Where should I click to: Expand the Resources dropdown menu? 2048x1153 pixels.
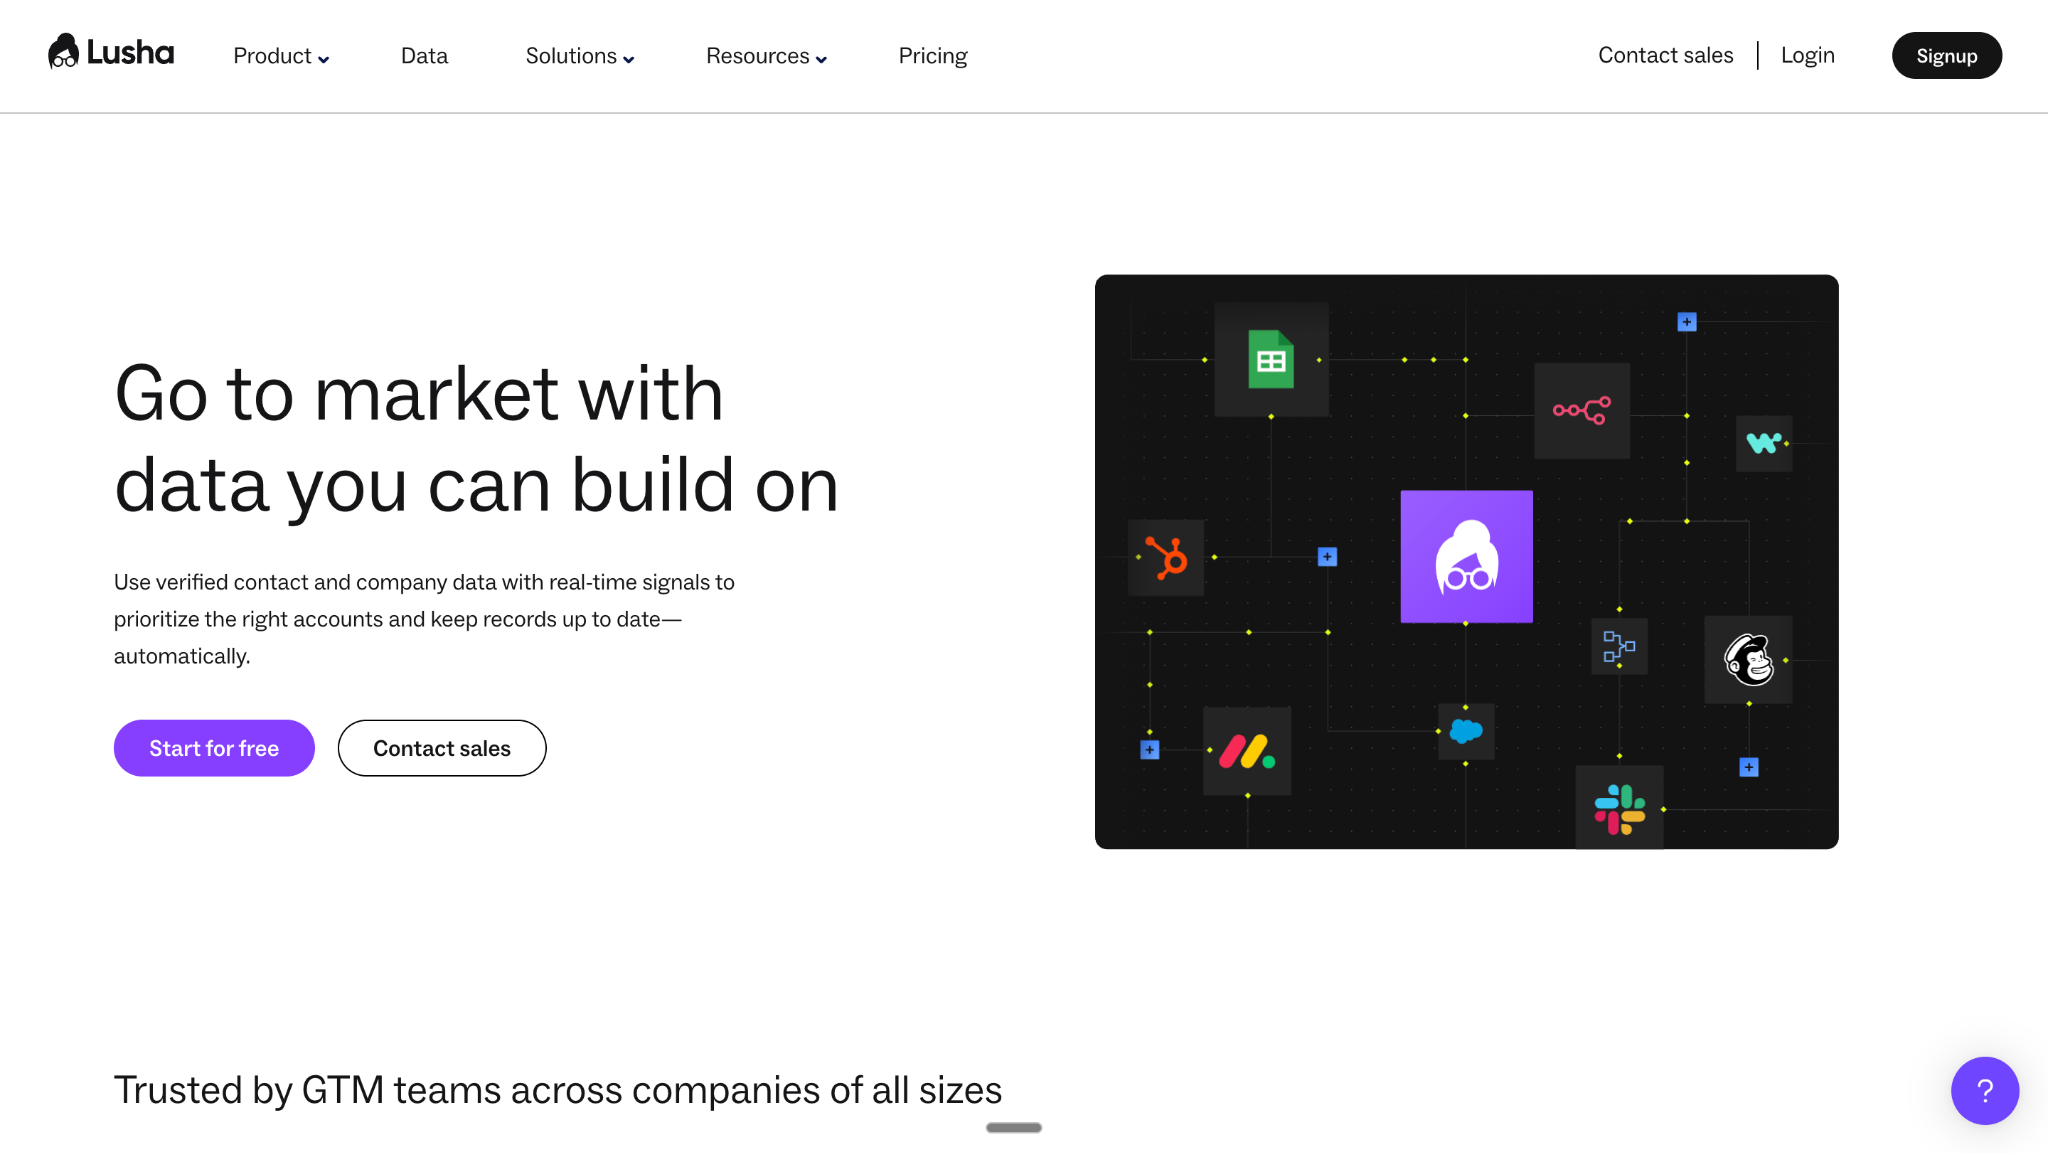[x=766, y=56]
